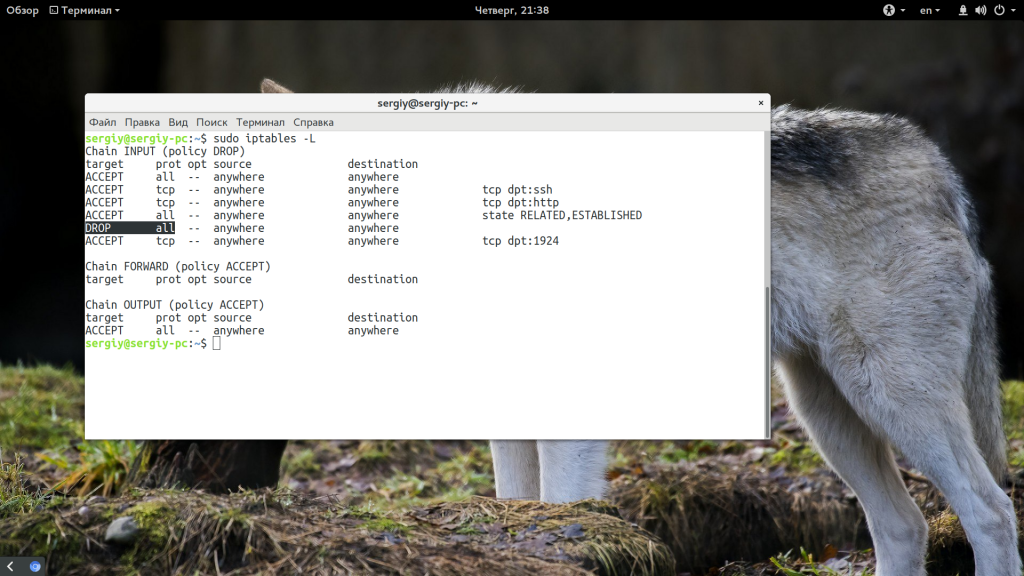Screen dimensions: 1024x576
Task: Open the accessibility menu icon
Action: click(x=887, y=10)
